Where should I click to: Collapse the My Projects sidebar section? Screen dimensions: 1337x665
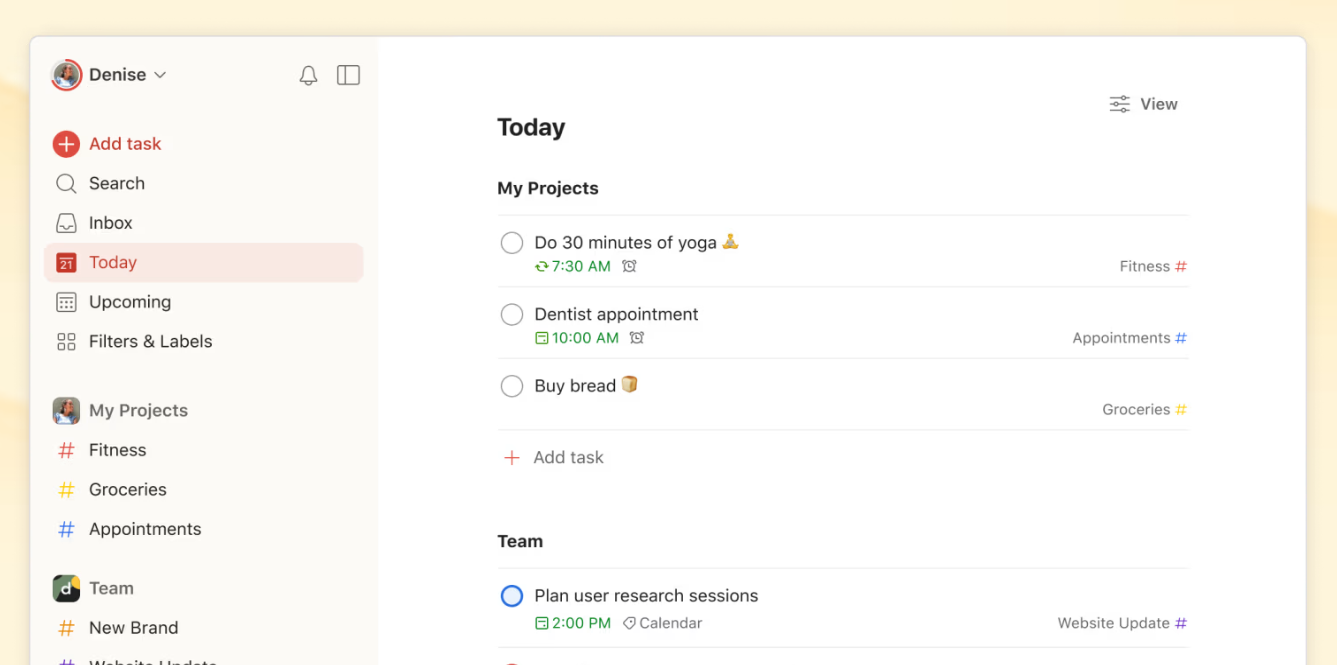(138, 410)
